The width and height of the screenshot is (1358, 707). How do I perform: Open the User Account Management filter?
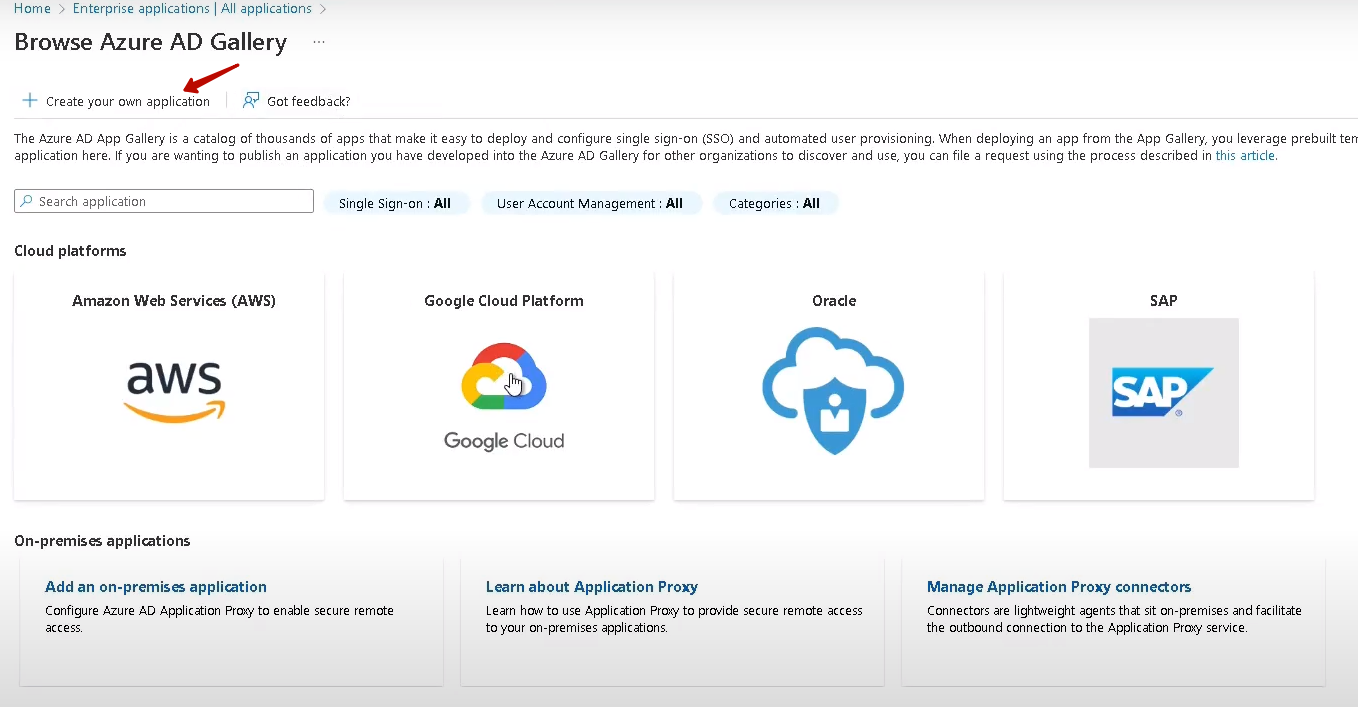(x=590, y=203)
